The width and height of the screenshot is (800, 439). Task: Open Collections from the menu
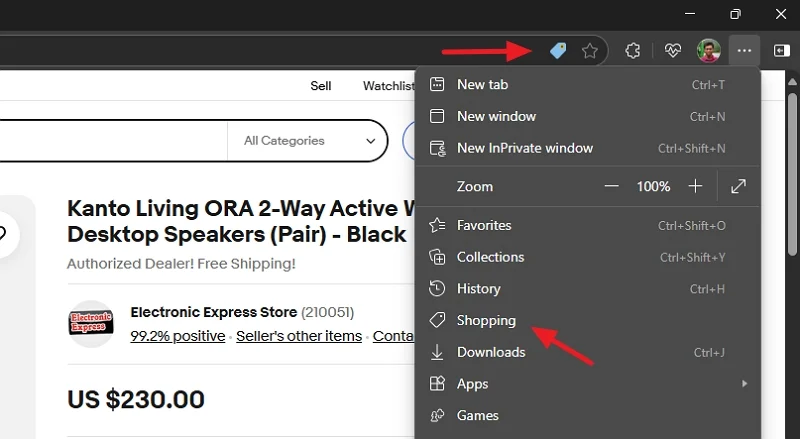588,257
